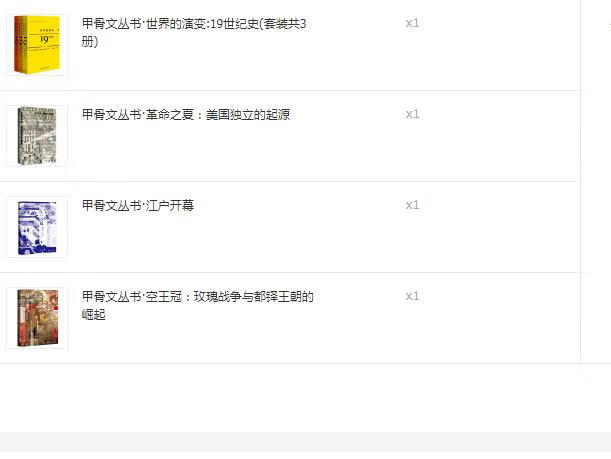Click quantity x1 beside 江户开幕 item
This screenshot has height=459, width=611.
click(x=412, y=205)
